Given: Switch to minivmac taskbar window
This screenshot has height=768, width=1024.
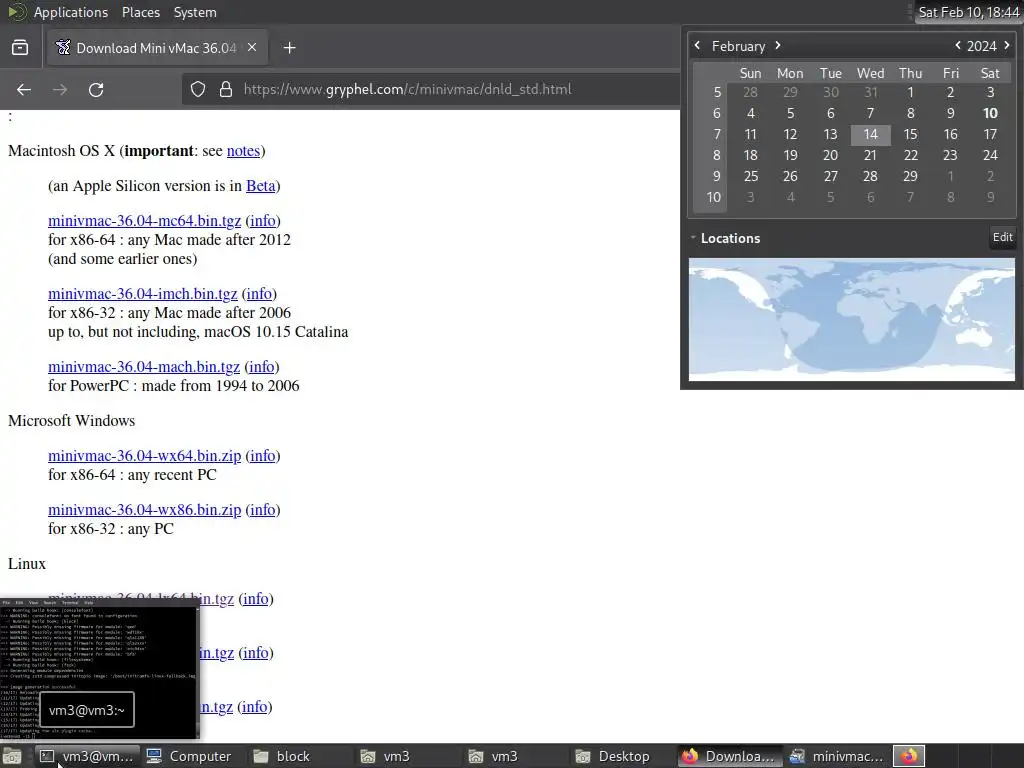Looking at the screenshot, I should [x=837, y=756].
